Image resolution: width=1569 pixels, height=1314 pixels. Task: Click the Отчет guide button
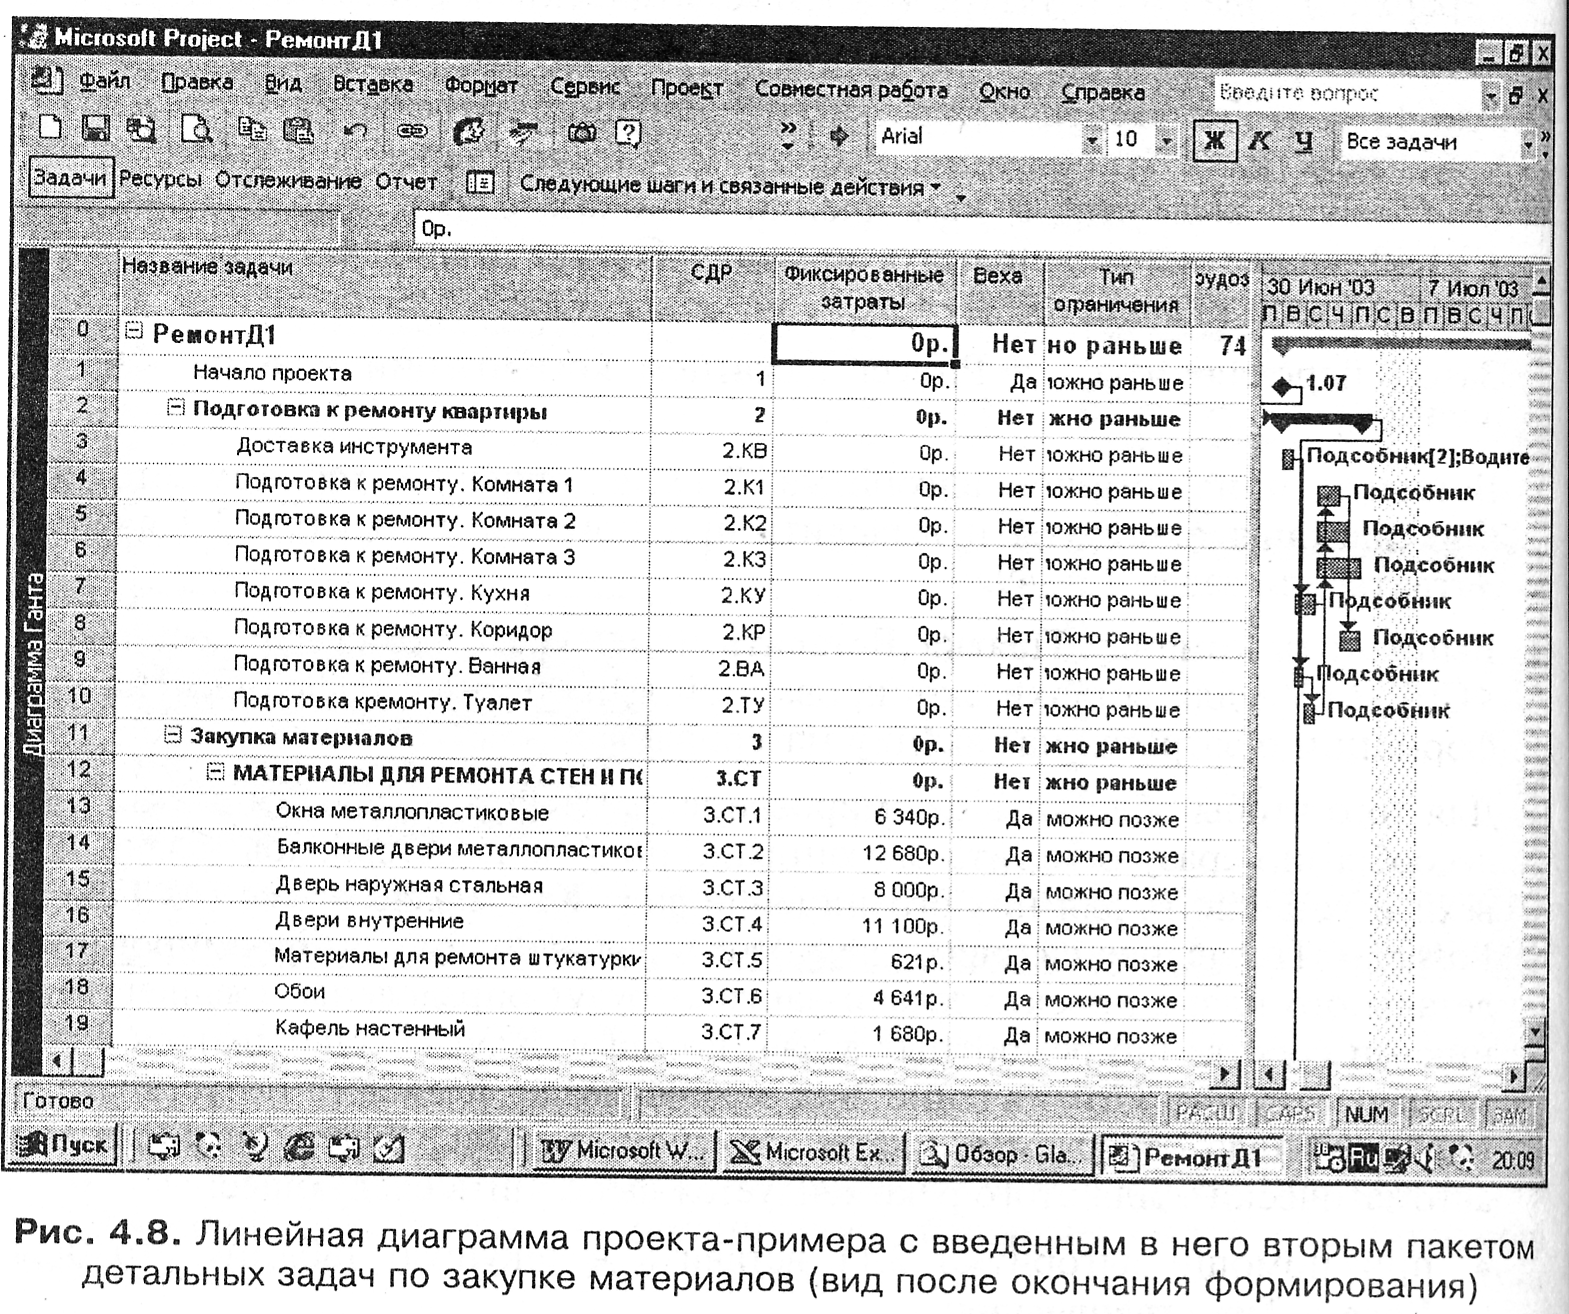[x=406, y=182]
